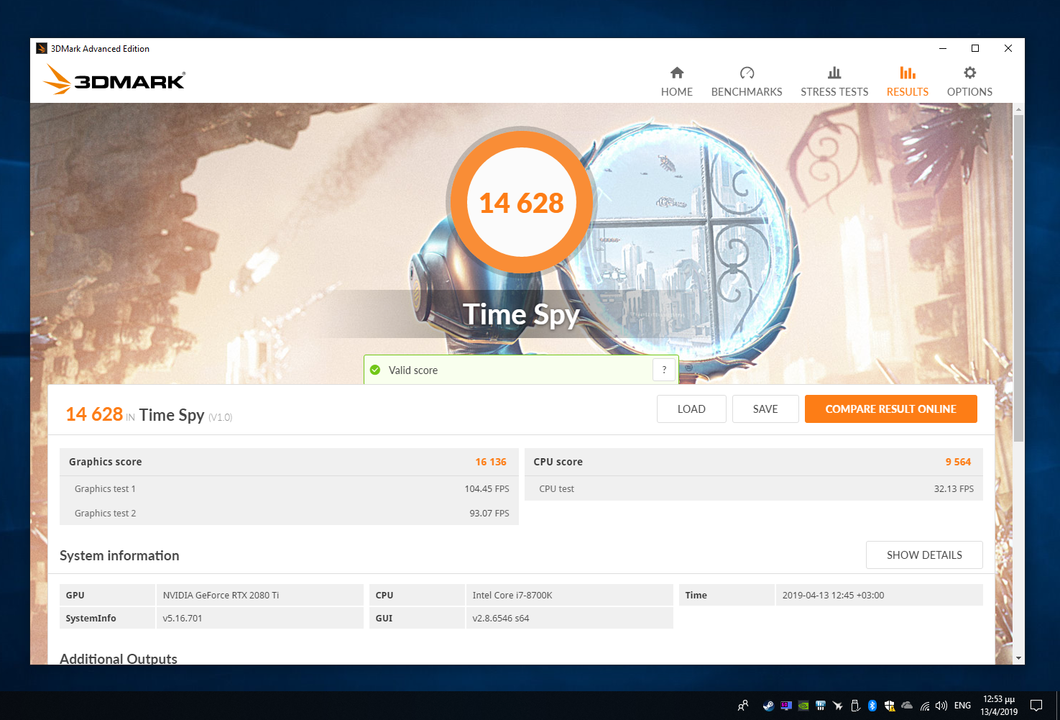Open the volume speaker tray icon
Viewport: 1060px width, 720px height.
(941, 705)
